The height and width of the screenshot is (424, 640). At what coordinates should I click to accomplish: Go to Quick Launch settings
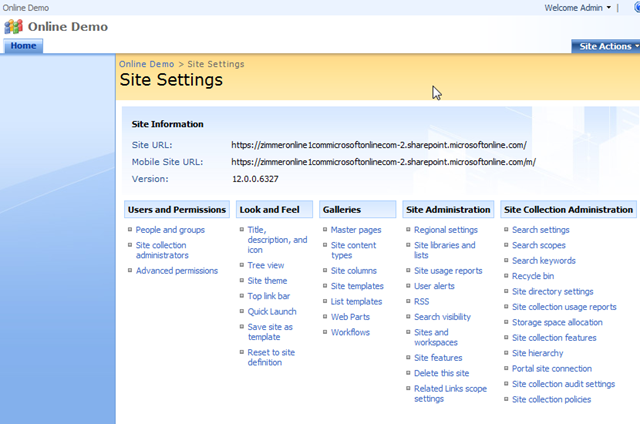pos(272,312)
